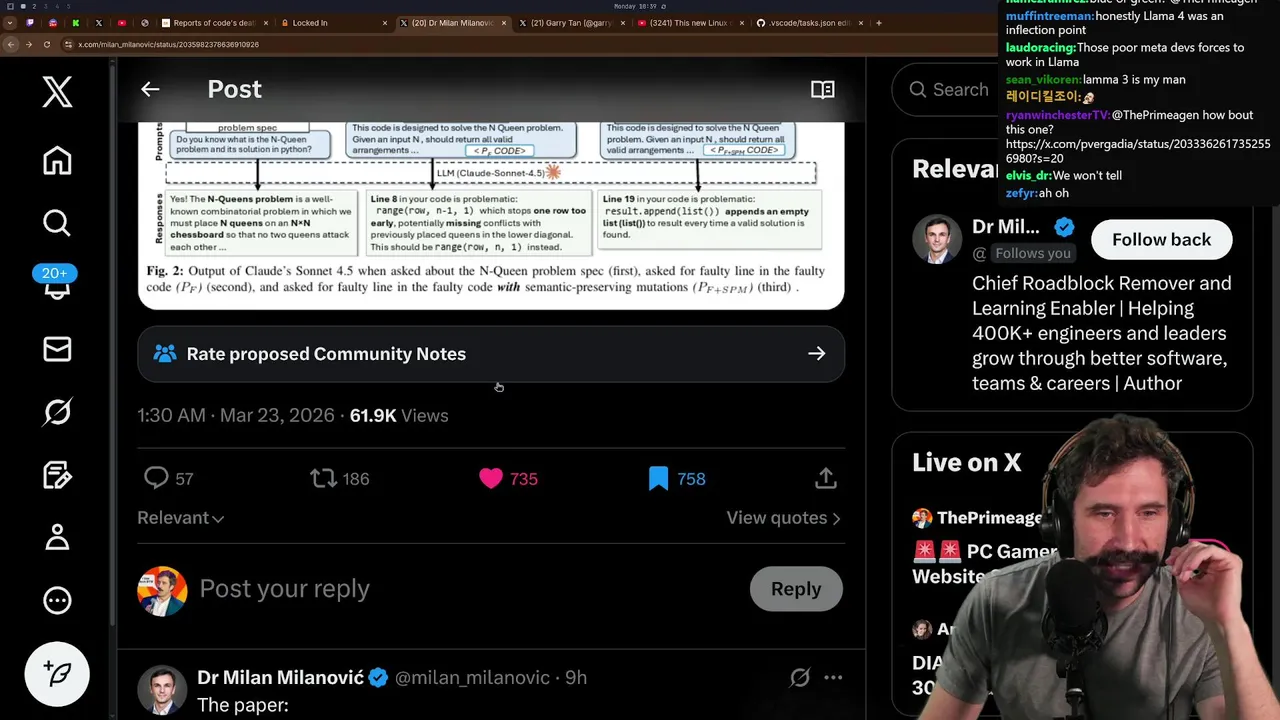1280x720 pixels.
Task: Open reader view book icon
Action: click(822, 89)
